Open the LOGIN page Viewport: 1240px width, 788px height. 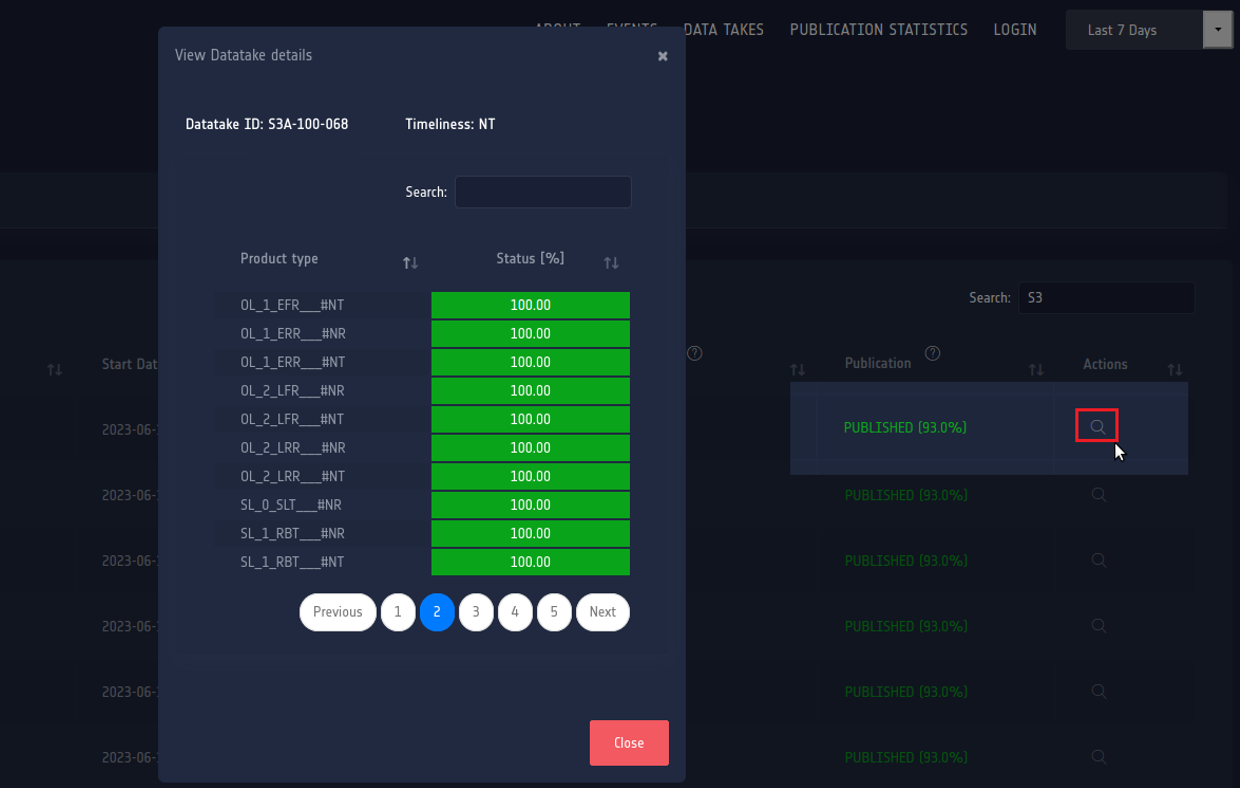pos(1015,30)
